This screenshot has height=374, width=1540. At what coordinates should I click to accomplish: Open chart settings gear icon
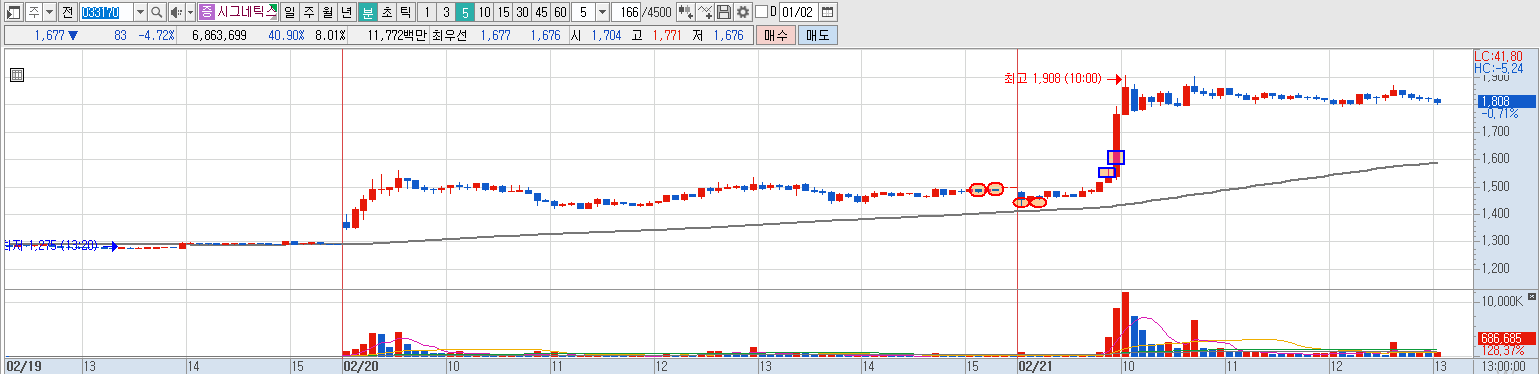point(742,12)
